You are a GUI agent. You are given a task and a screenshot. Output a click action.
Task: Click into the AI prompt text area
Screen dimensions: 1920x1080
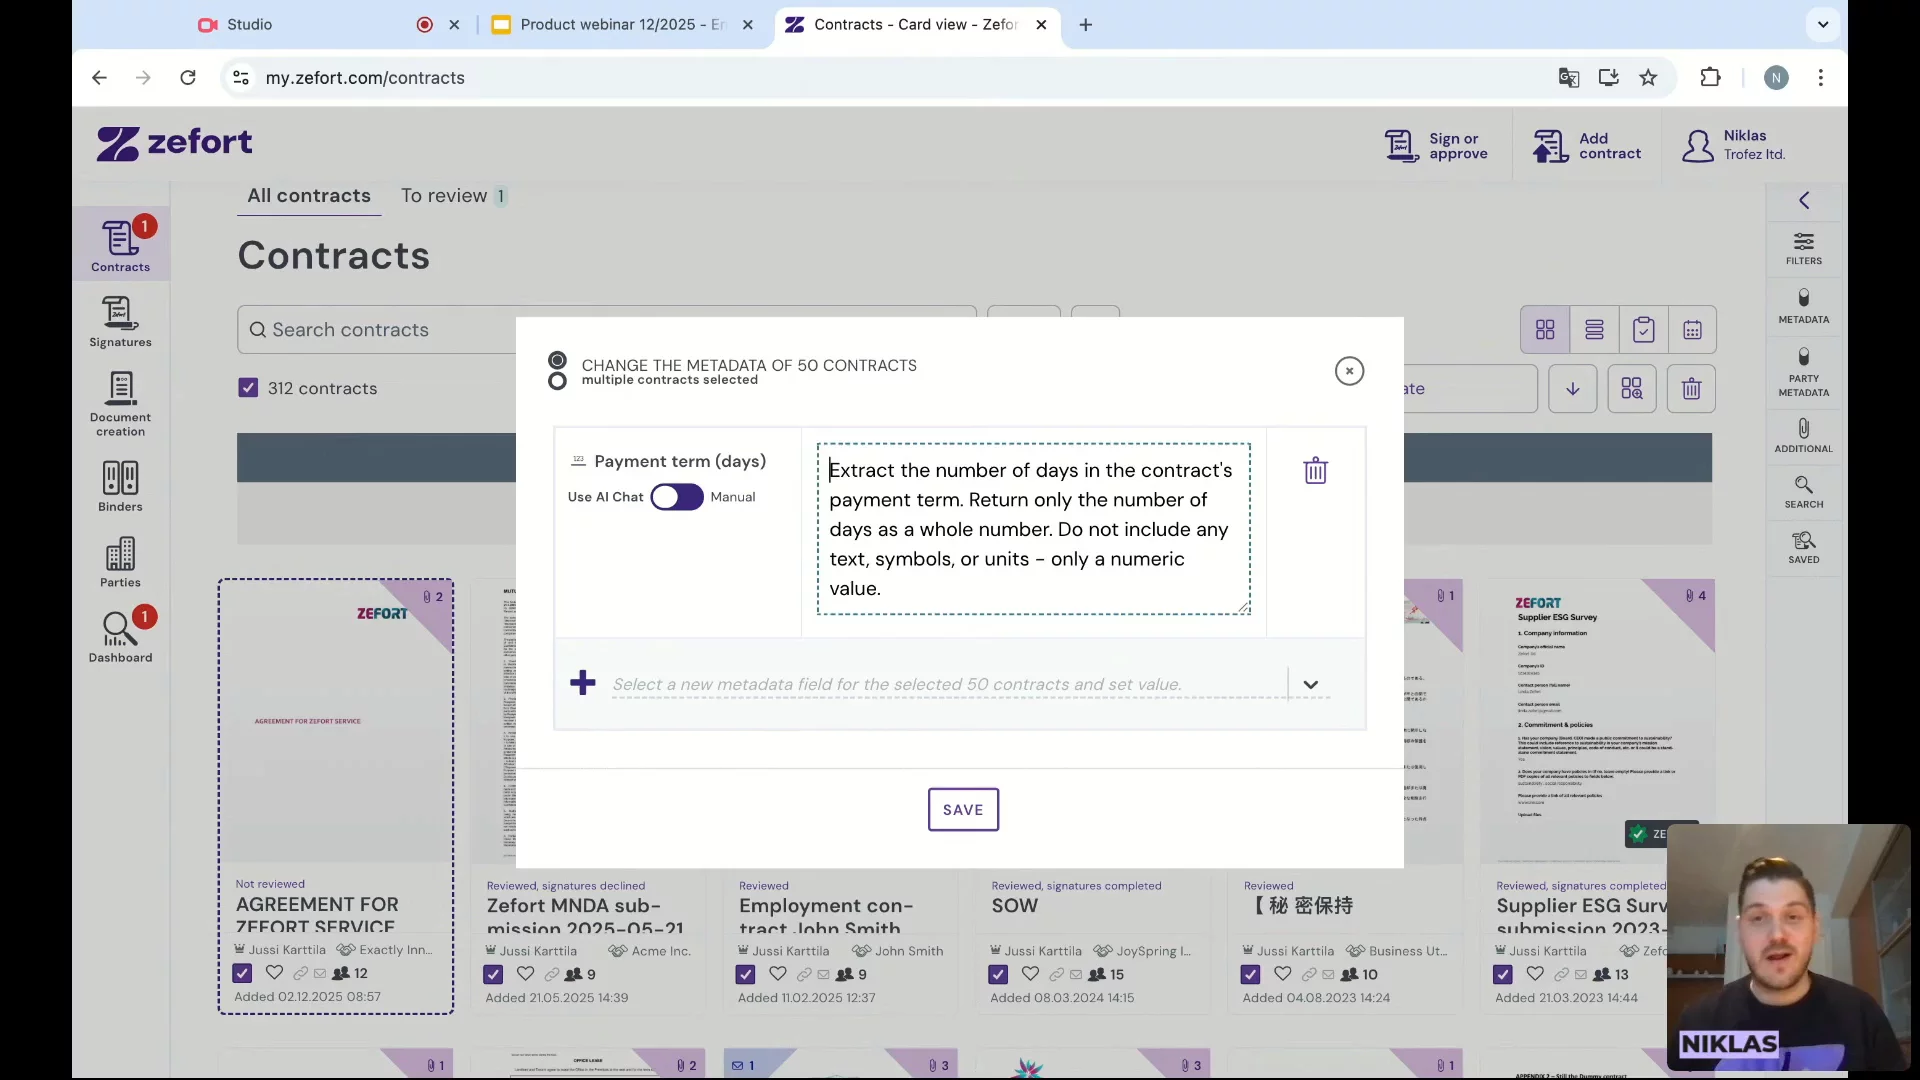(1032, 529)
